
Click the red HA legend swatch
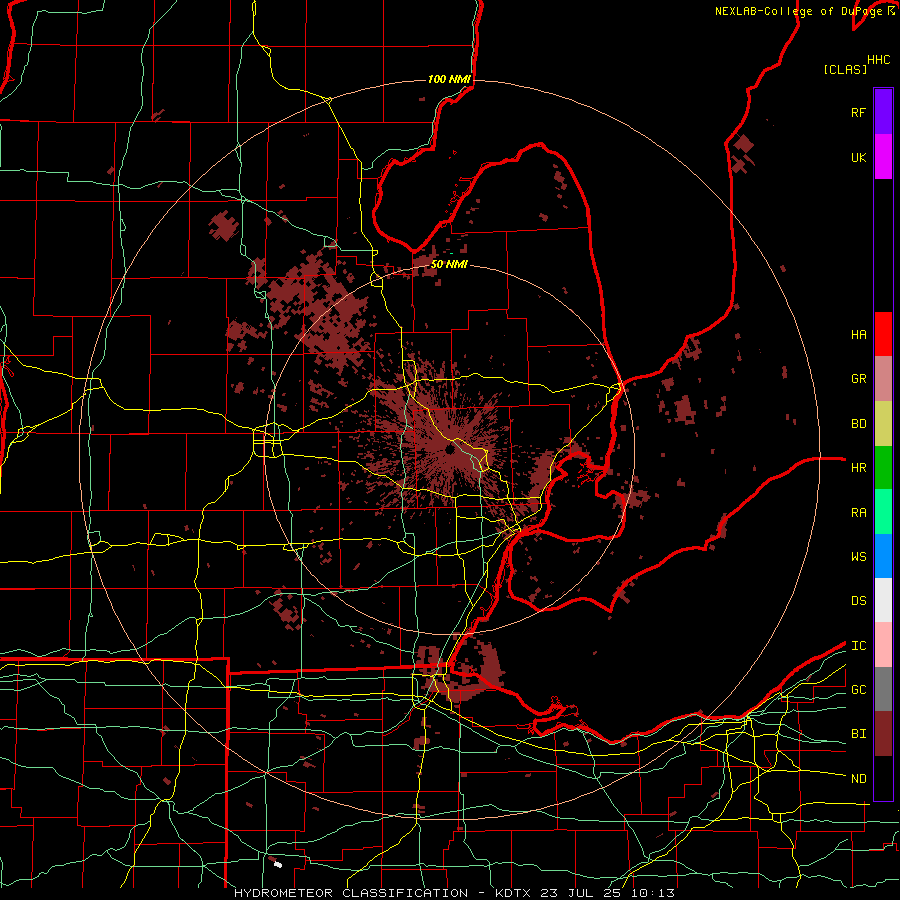[x=883, y=334]
